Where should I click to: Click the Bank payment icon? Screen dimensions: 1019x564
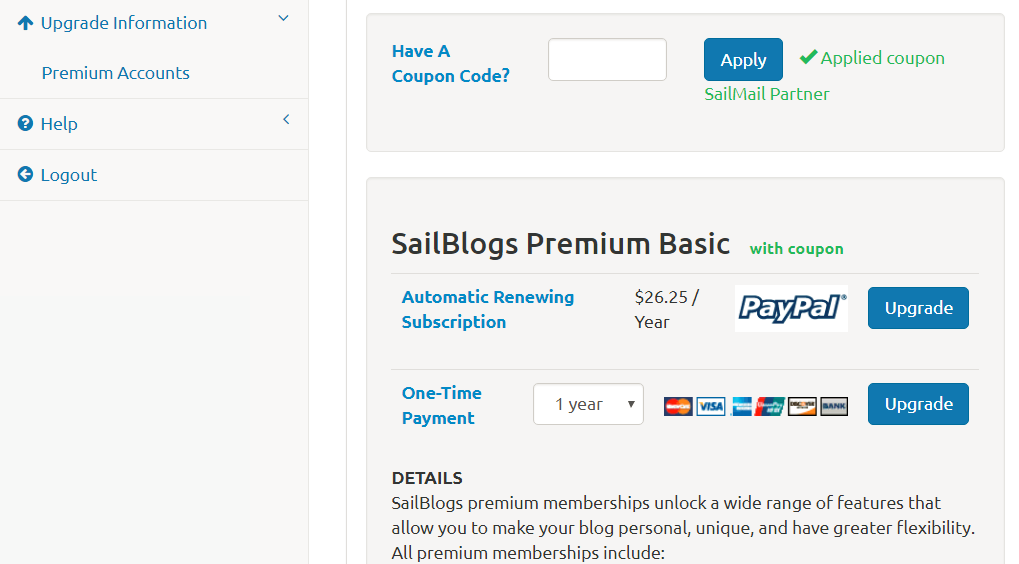click(834, 406)
